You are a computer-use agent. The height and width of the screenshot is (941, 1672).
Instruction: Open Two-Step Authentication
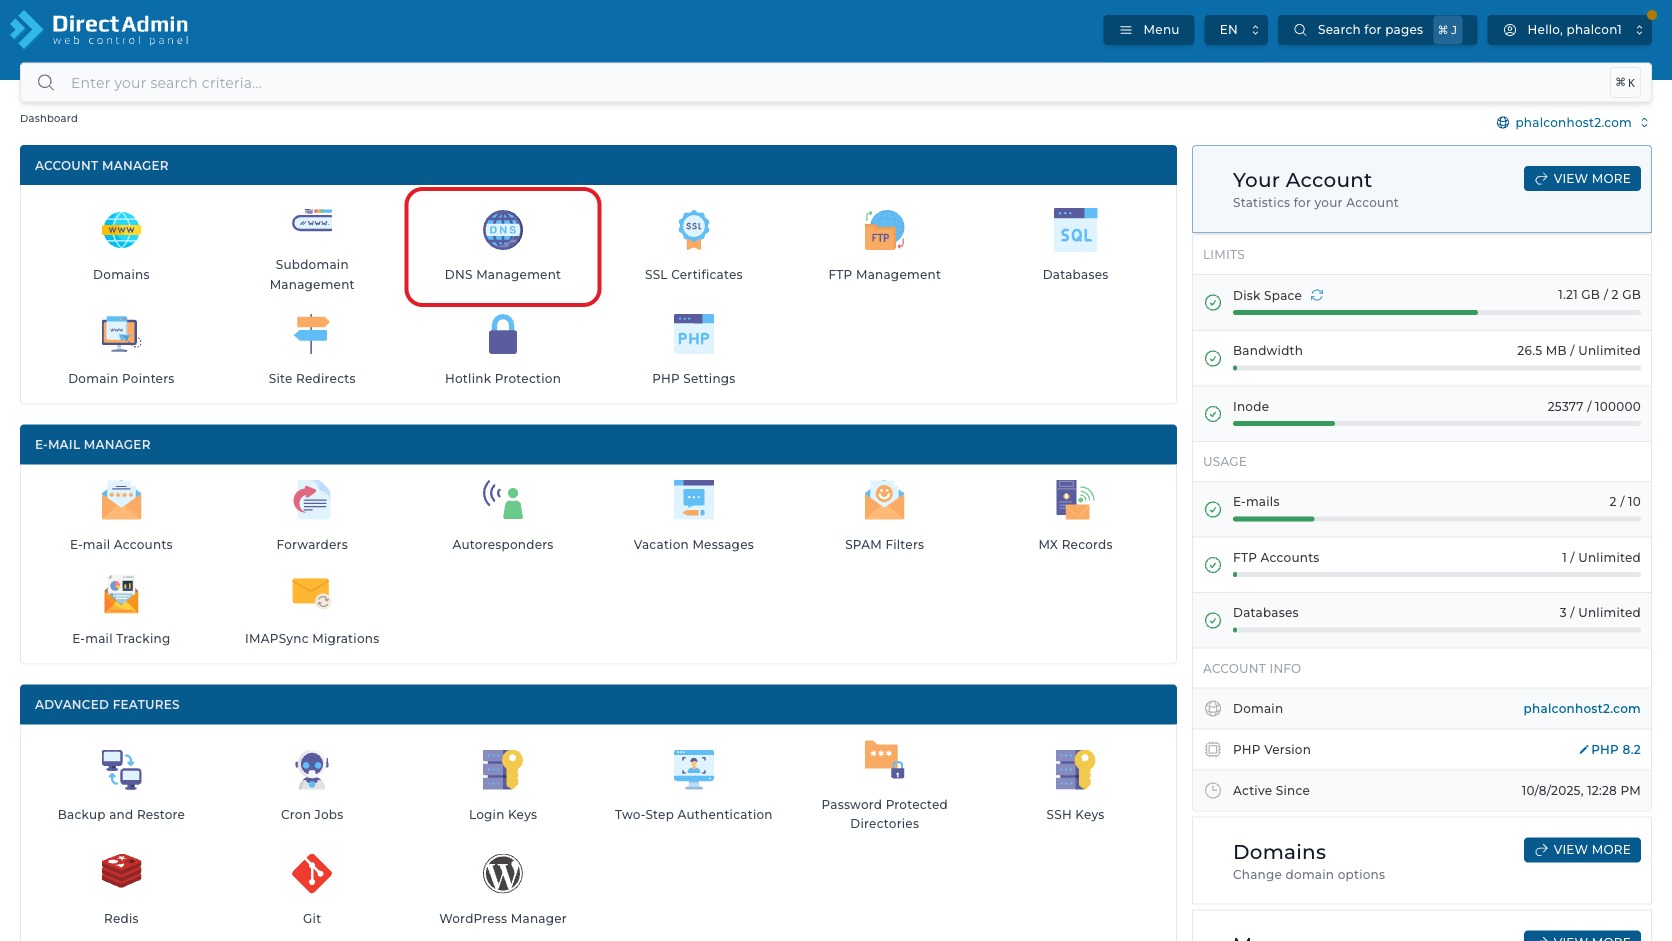pyautogui.click(x=694, y=786)
